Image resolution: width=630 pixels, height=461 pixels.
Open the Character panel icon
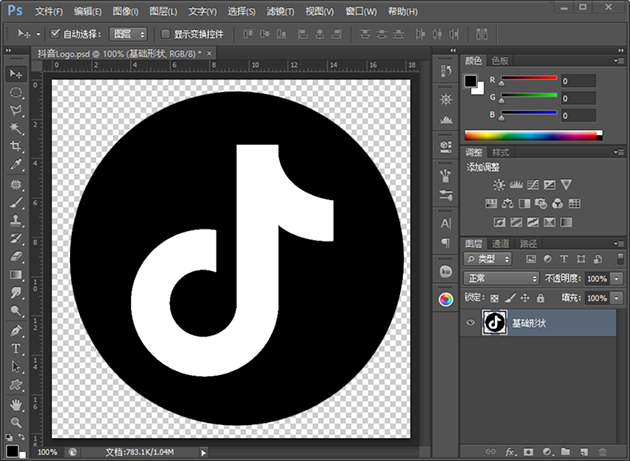click(x=446, y=223)
